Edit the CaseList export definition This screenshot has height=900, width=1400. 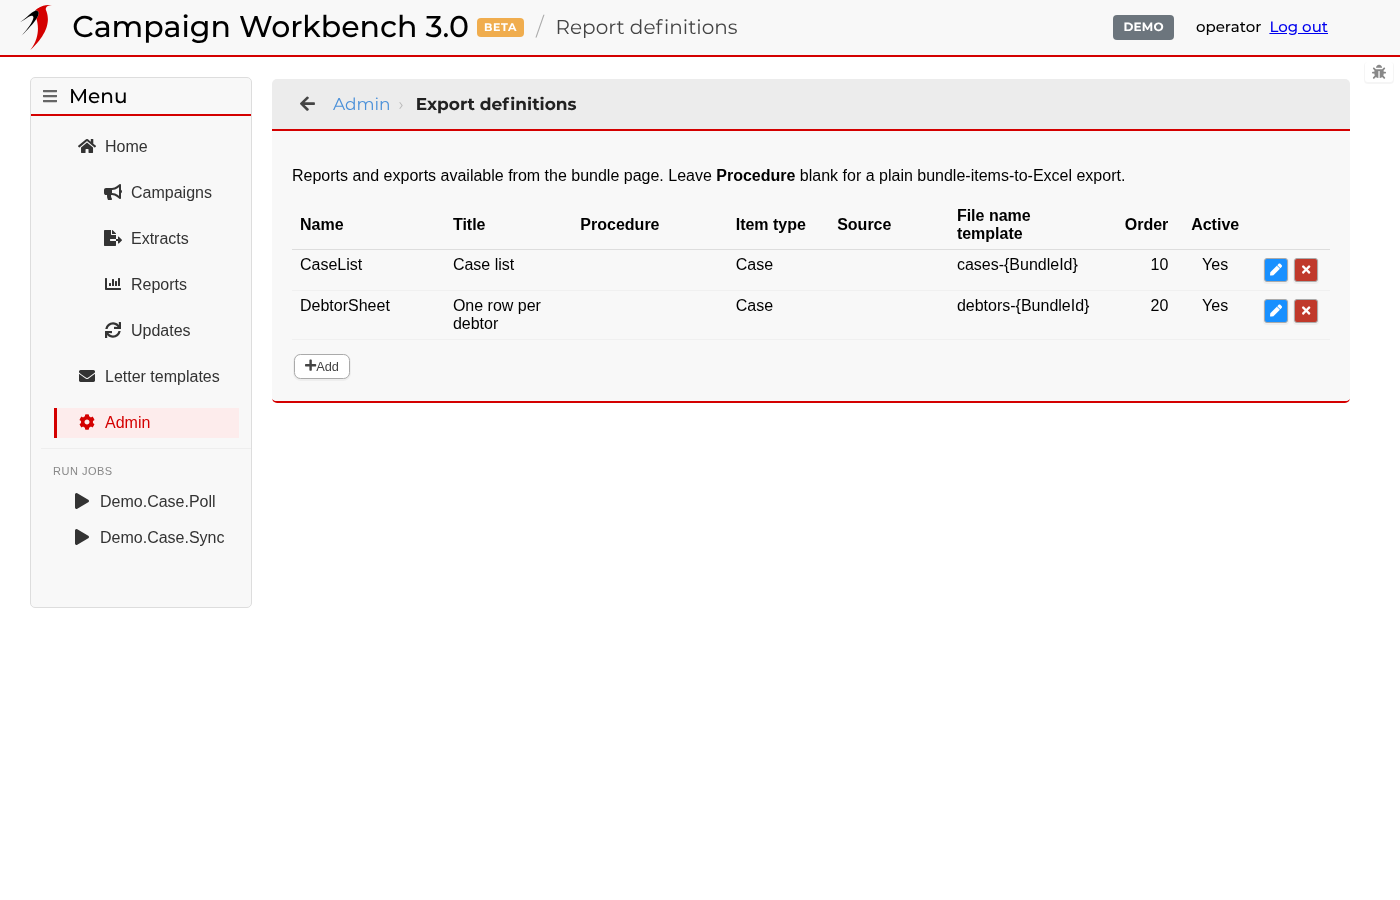point(1276,270)
